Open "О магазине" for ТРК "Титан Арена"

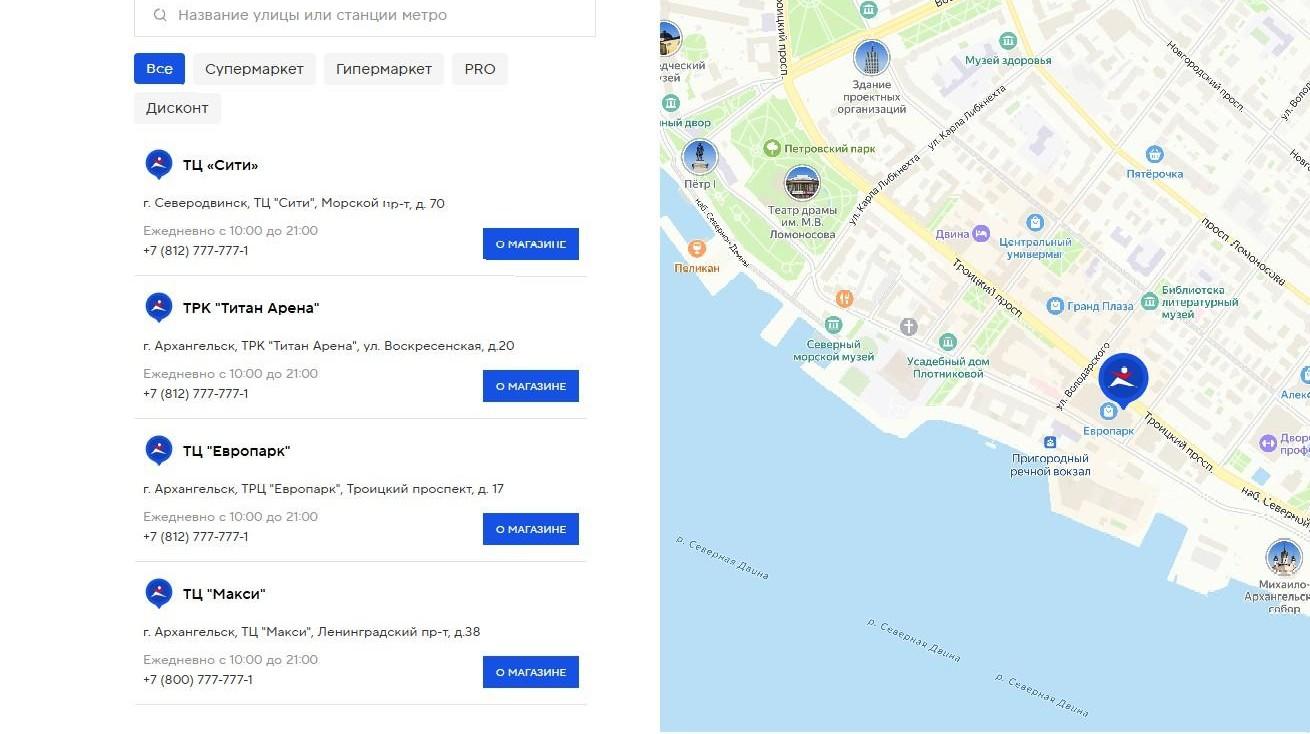pyautogui.click(x=531, y=386)
